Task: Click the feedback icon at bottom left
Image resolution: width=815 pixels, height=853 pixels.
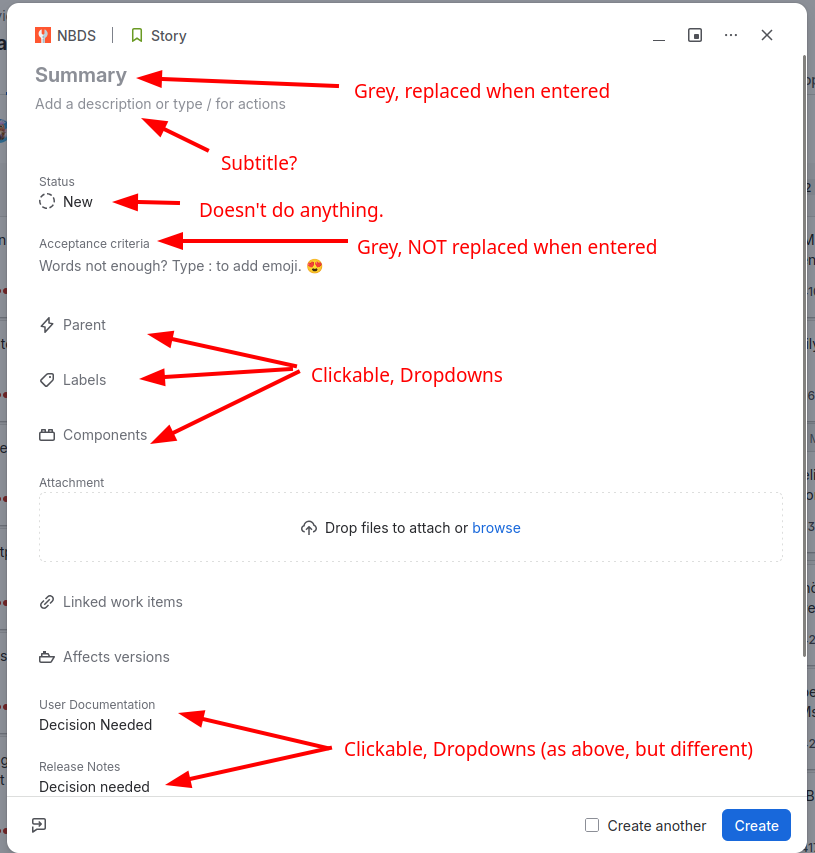Action: 39,825
